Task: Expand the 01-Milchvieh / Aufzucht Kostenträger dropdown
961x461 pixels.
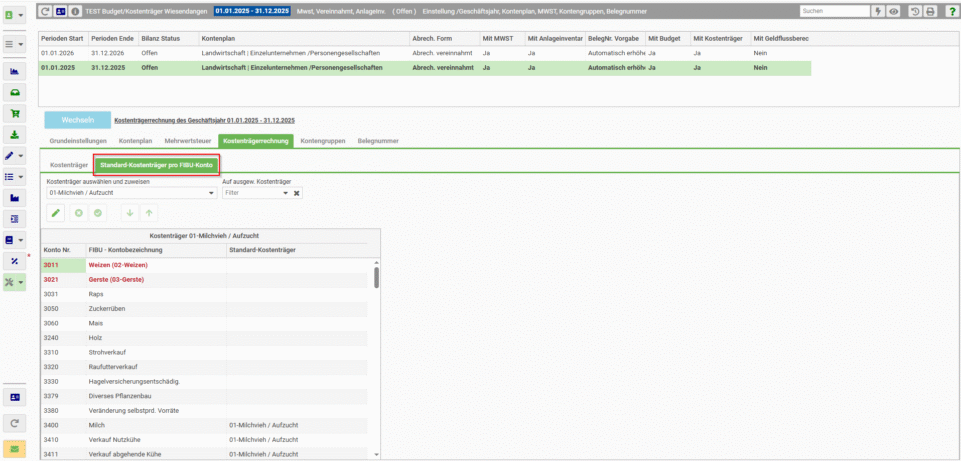Action: (212, 193)
